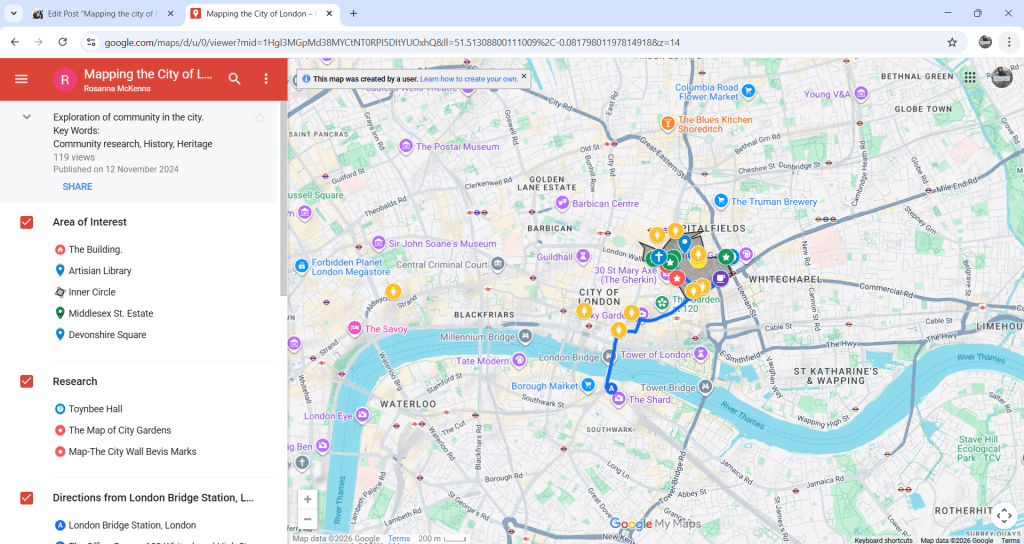The image size is (1024, 544).
Task: Uncheck the Area of Interest layer checkbox
Action: [27, 222]
